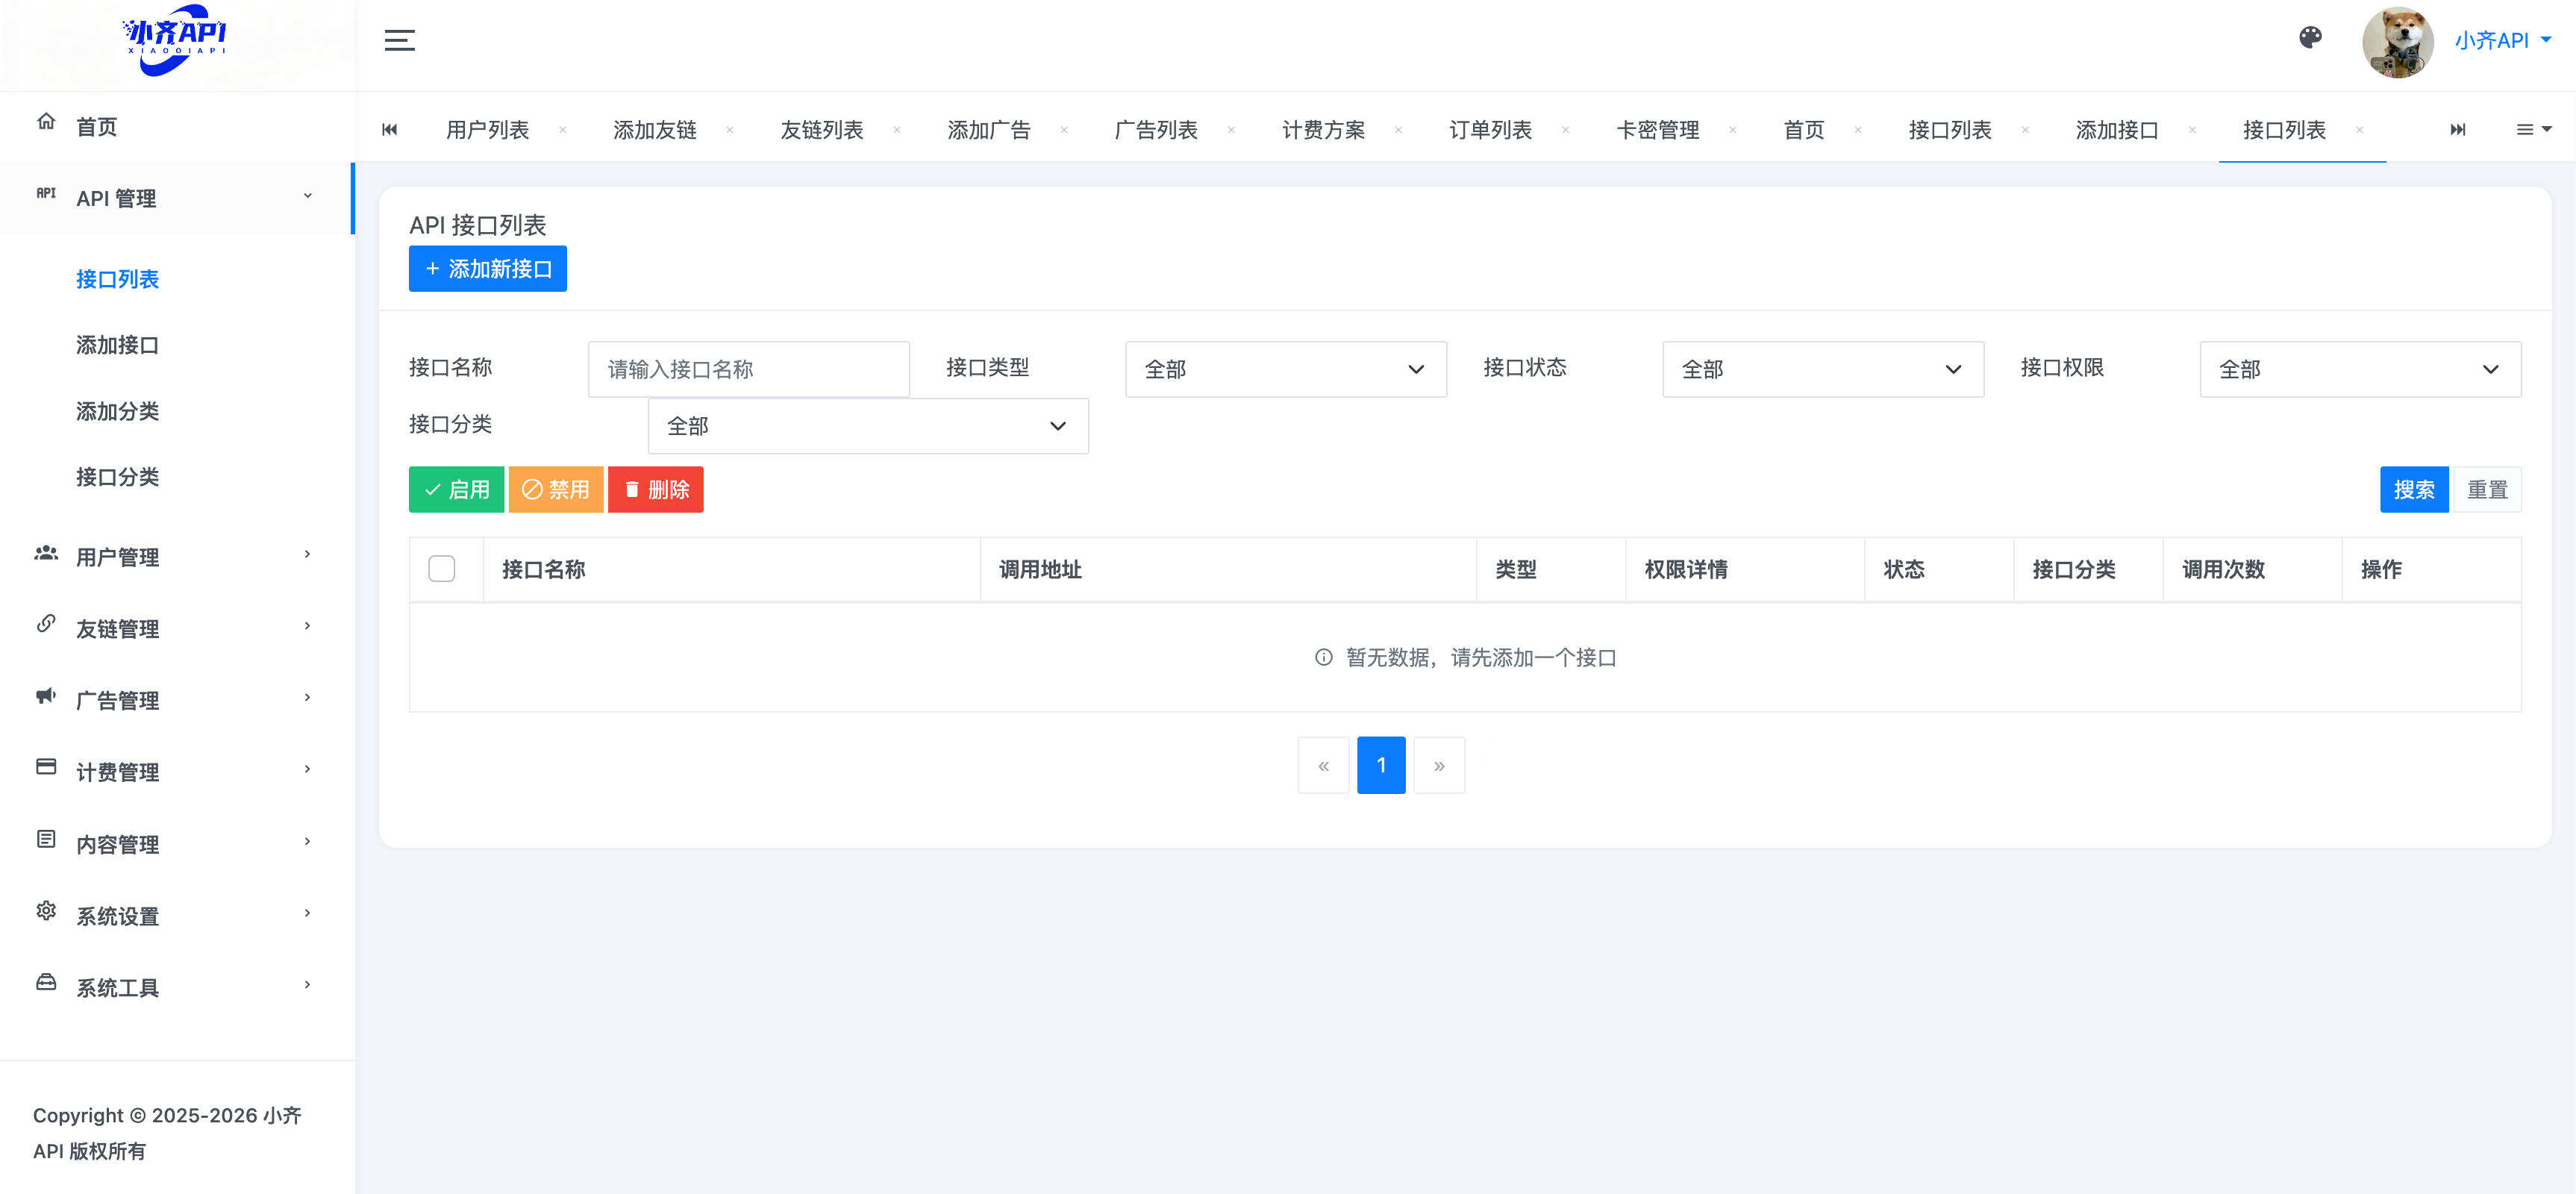Open the 用户管理 sidebar section icon
2576x1194 pixels.
pos(46,556)
